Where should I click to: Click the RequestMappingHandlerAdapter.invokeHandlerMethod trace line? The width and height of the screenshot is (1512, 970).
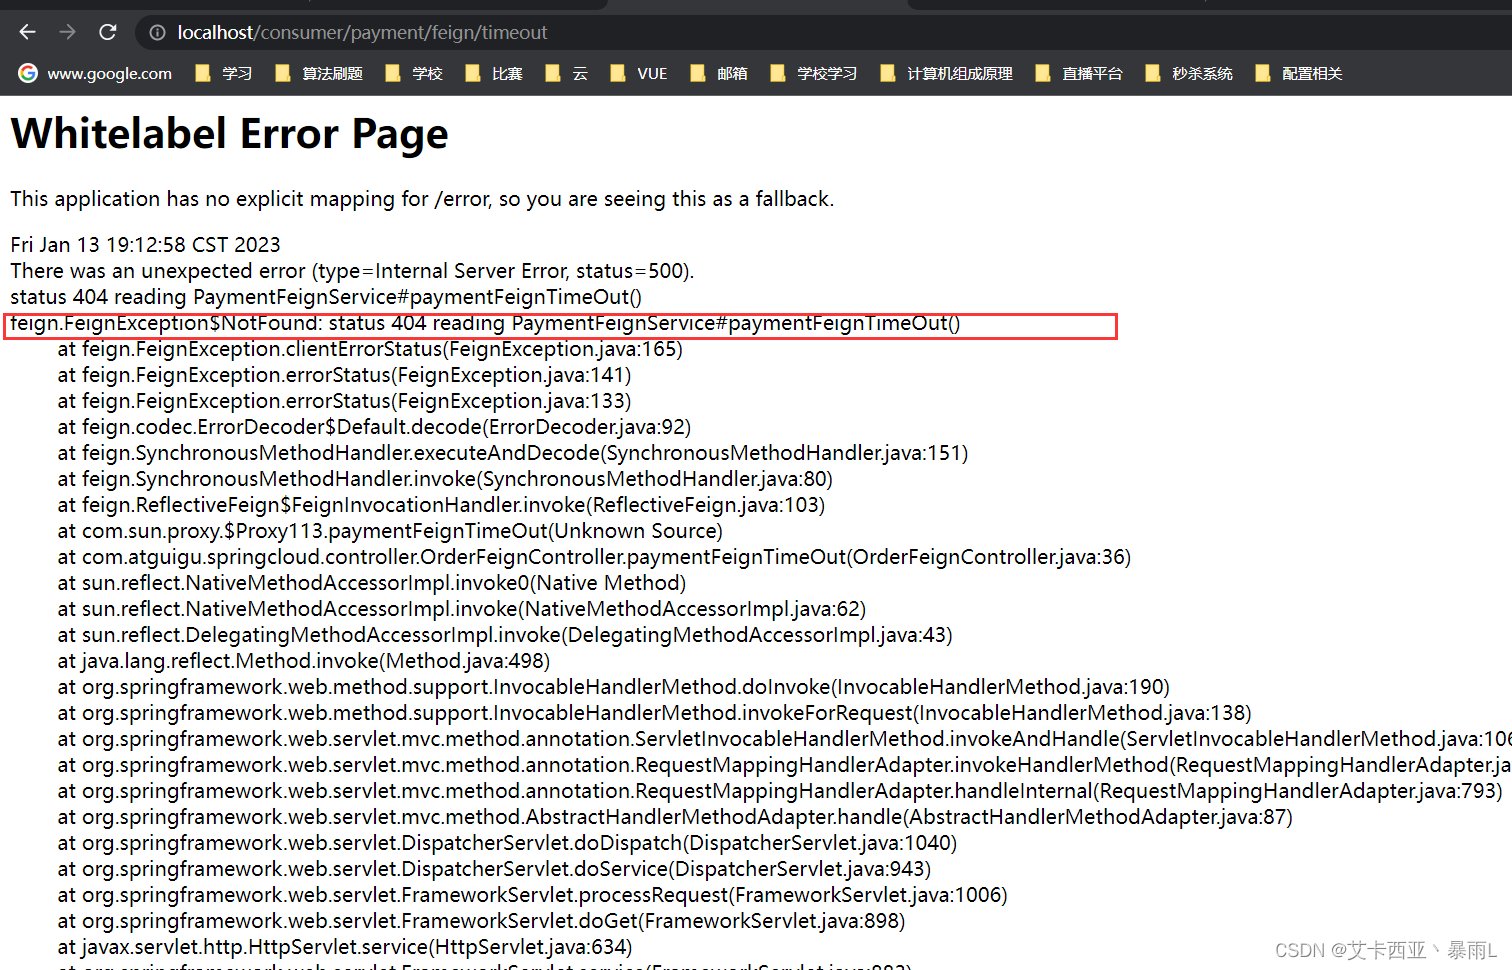coord(784,765)
